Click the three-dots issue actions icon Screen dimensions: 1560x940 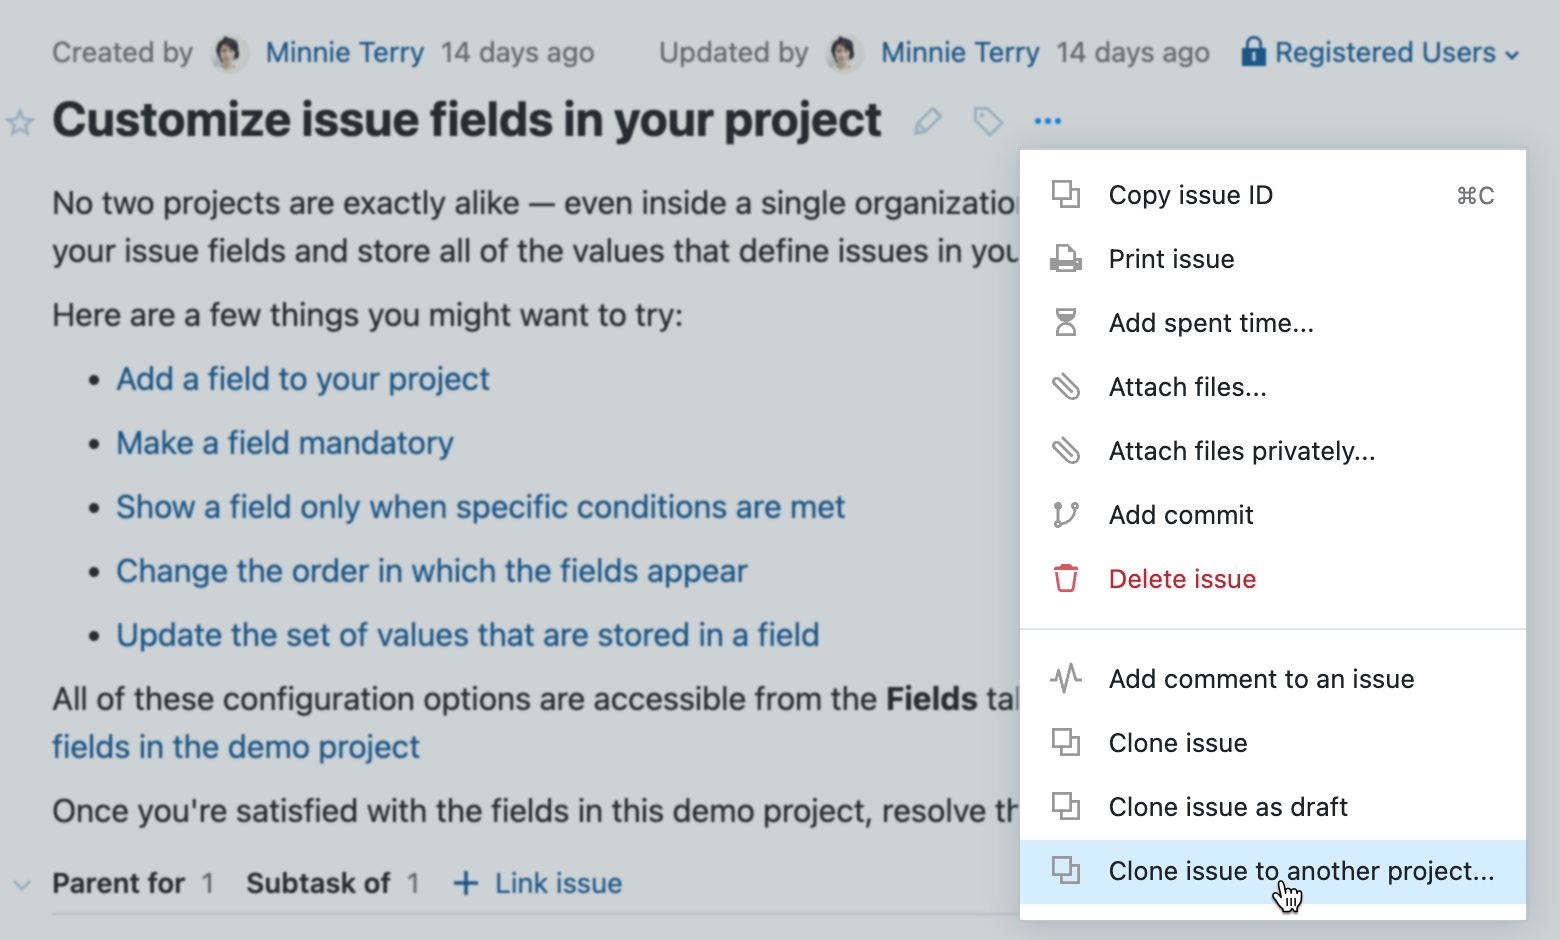pos(1047,122)
